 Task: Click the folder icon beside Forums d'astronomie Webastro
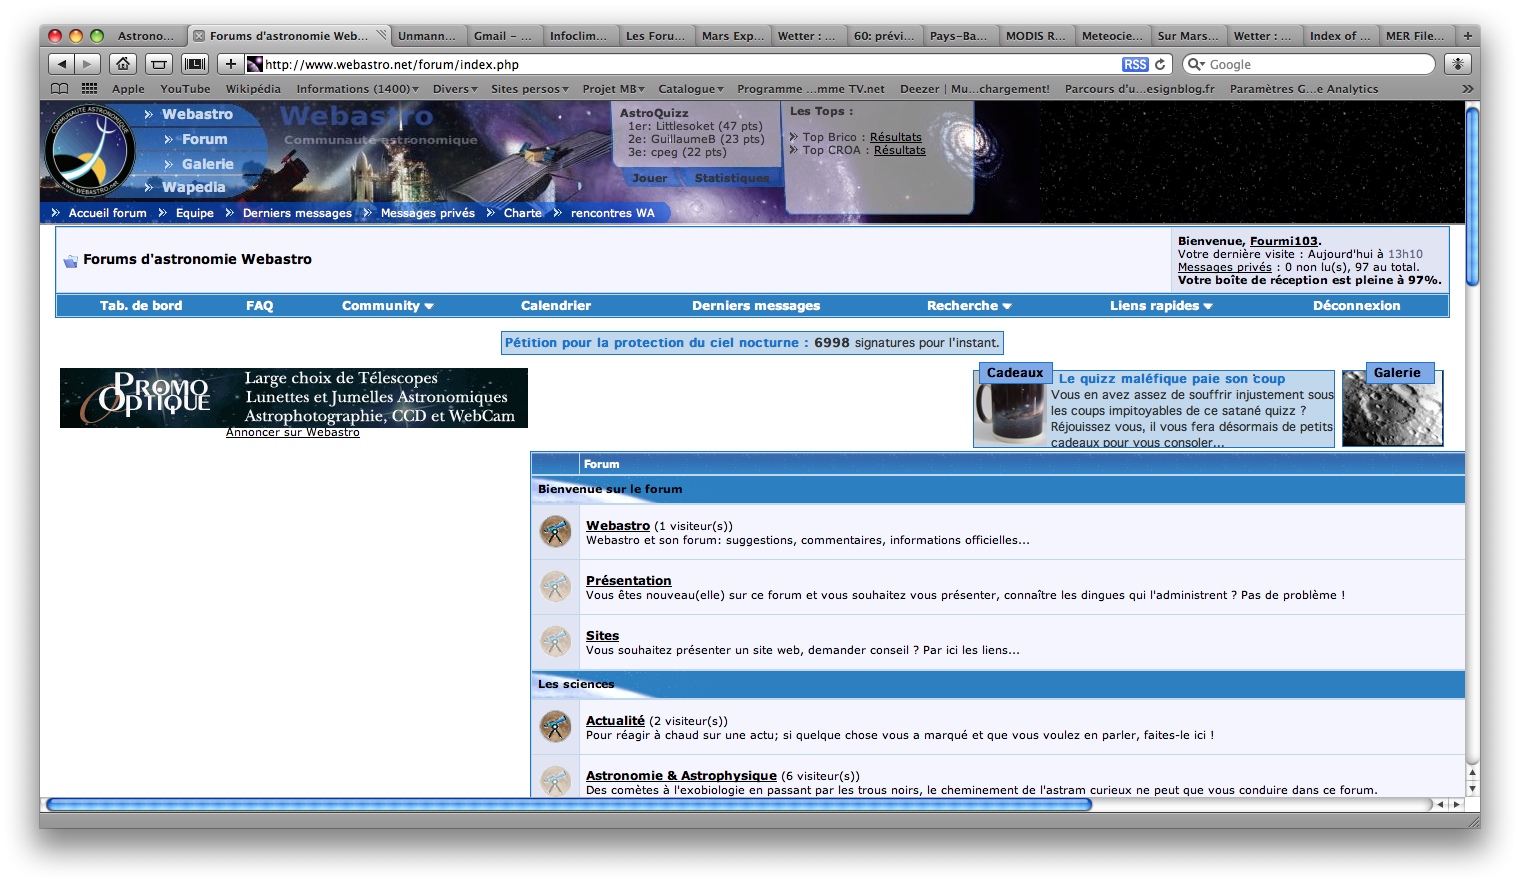70,260
